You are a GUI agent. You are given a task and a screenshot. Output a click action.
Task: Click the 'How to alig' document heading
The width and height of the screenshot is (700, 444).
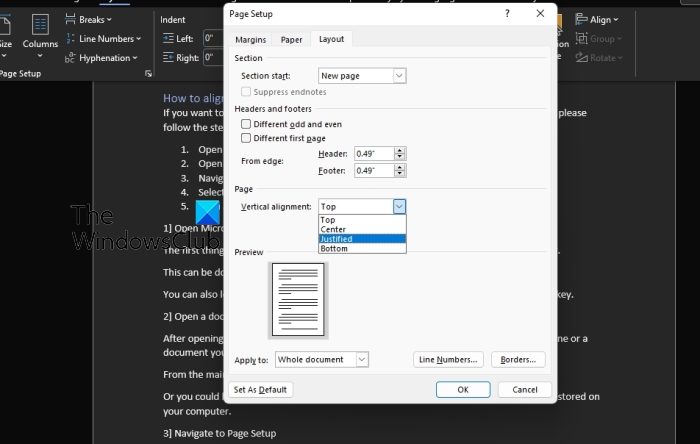click(193, 98)
